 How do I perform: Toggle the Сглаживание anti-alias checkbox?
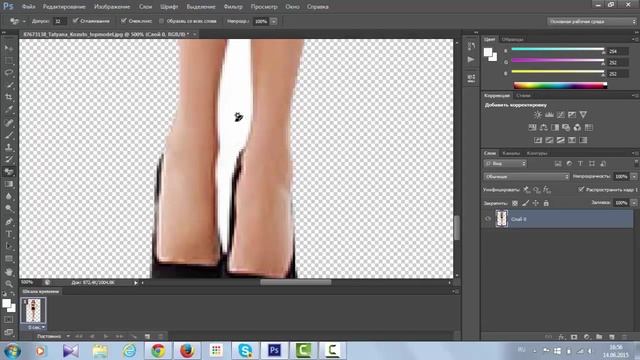pyautogui.click(x=76, y=21)
